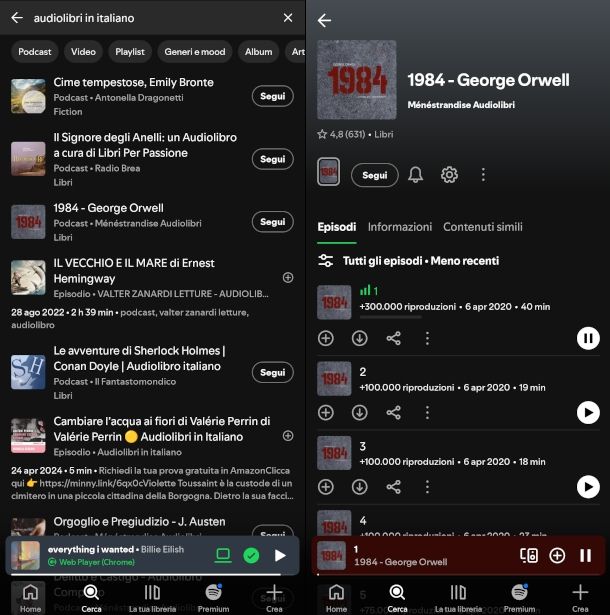Add Cambiare l'acqua ai fiori episode to library
Image resolution: width=610 pixels, height=615 pixels.
click(x=288, y=436)
